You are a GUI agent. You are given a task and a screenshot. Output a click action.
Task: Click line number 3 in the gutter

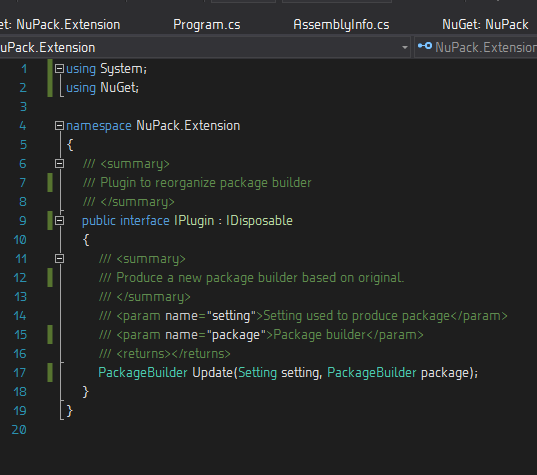coord(23,107)
